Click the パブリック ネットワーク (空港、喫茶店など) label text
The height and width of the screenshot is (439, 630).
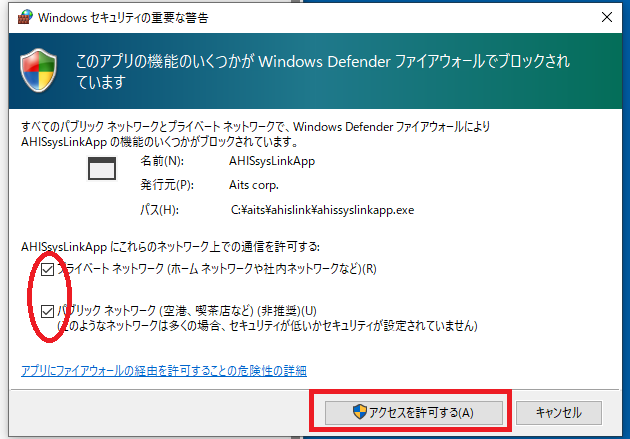tap(187, 310)
